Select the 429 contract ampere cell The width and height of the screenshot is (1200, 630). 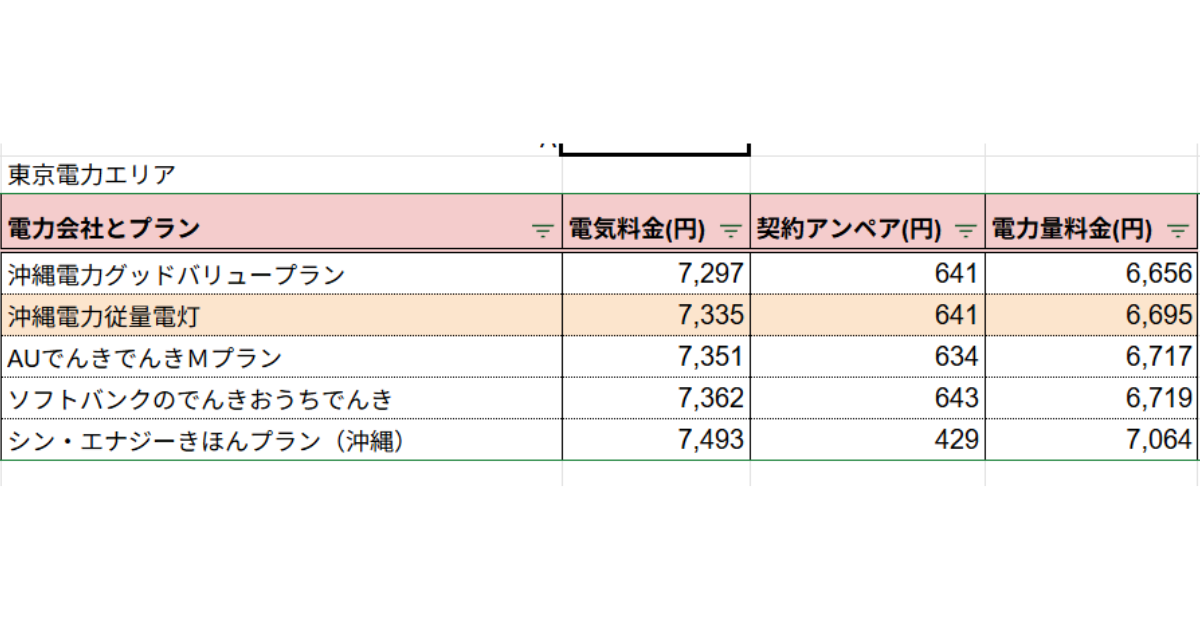867,439
